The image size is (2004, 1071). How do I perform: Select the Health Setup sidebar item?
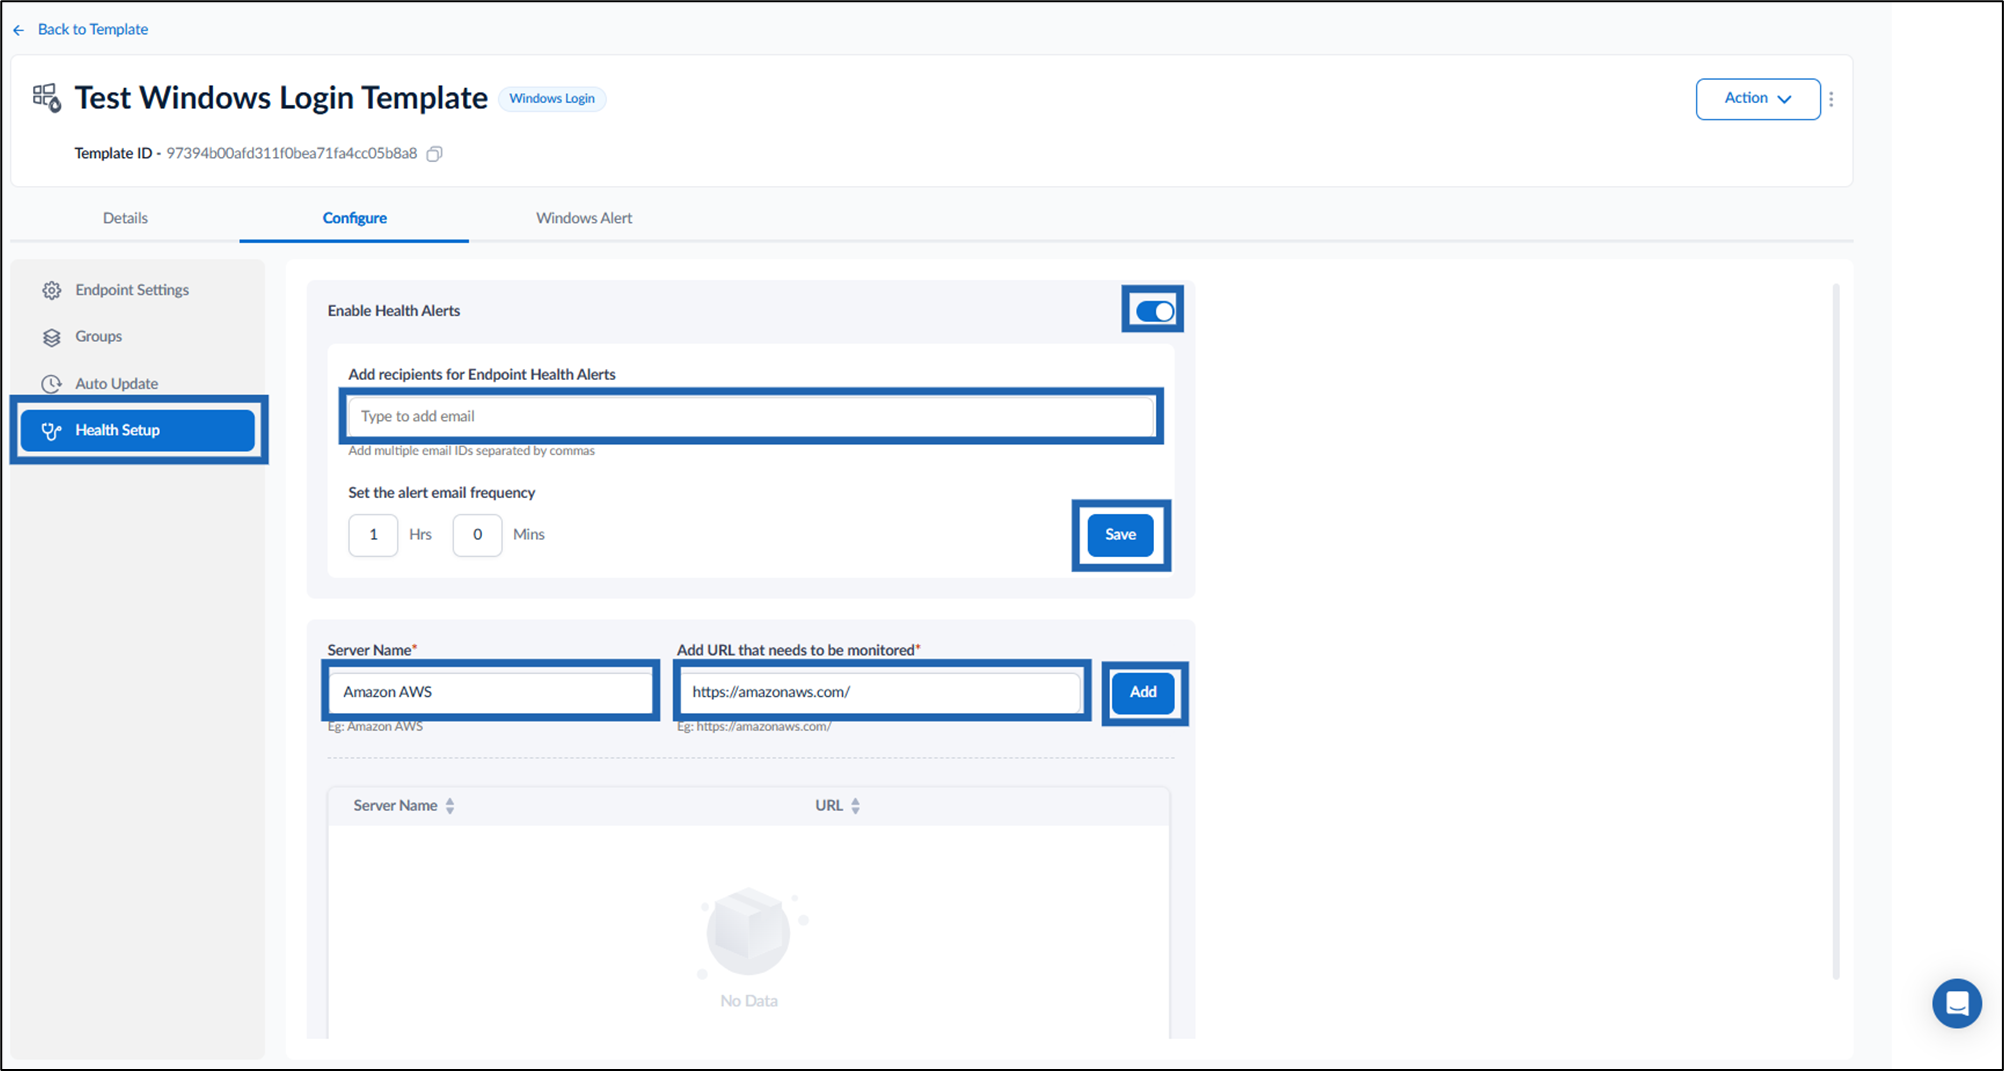[138, 431]
